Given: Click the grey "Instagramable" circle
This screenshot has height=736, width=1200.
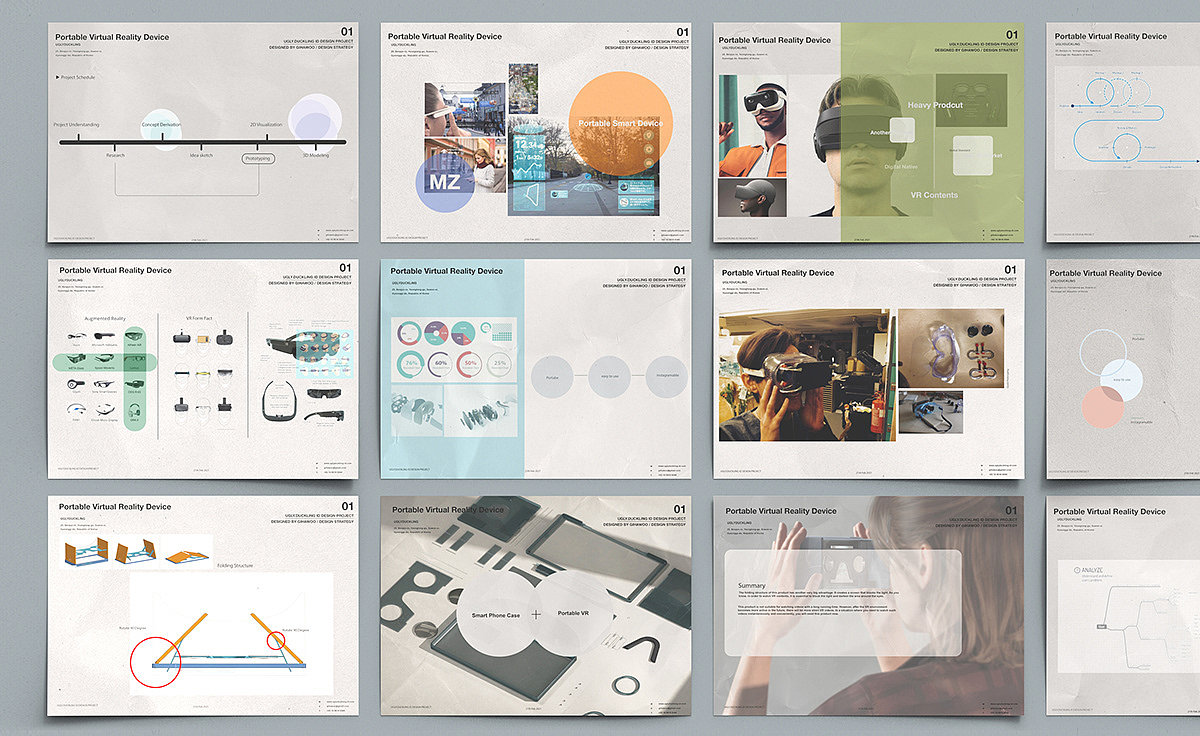Looking at the screenshot, I should pyautogui.click(x=666, y=377).
